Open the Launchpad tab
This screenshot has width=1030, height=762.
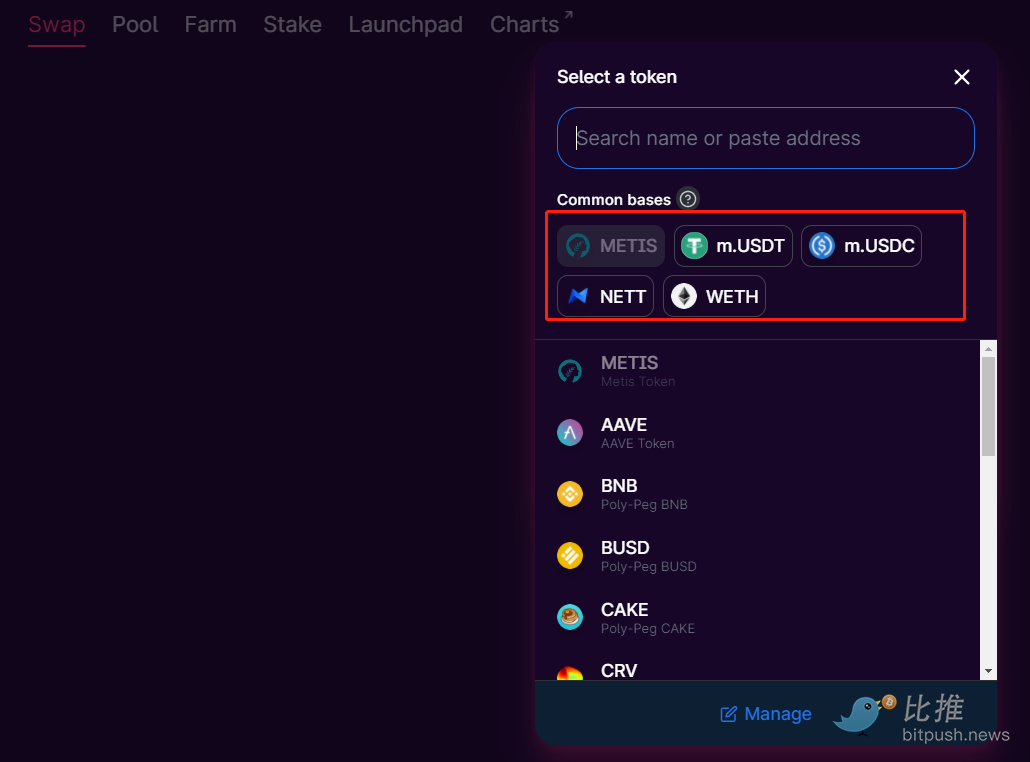(x=405, y=25)
